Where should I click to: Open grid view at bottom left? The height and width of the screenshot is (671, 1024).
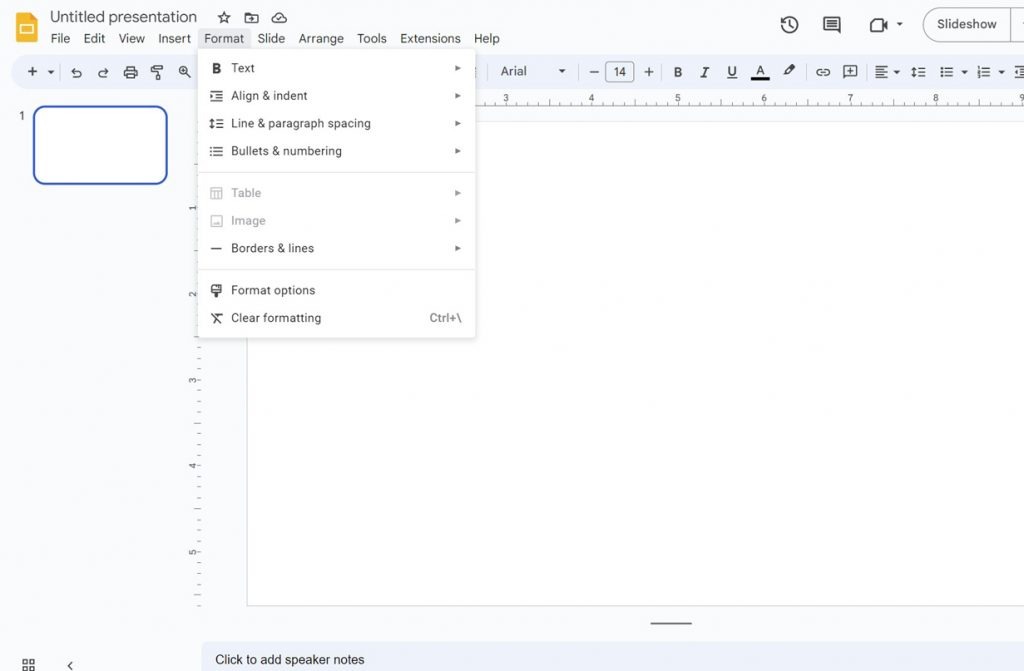click(28, 664)
